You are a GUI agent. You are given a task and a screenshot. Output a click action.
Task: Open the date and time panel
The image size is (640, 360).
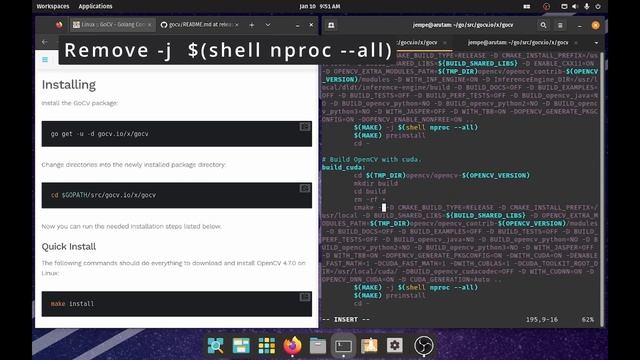pos(320,6)
